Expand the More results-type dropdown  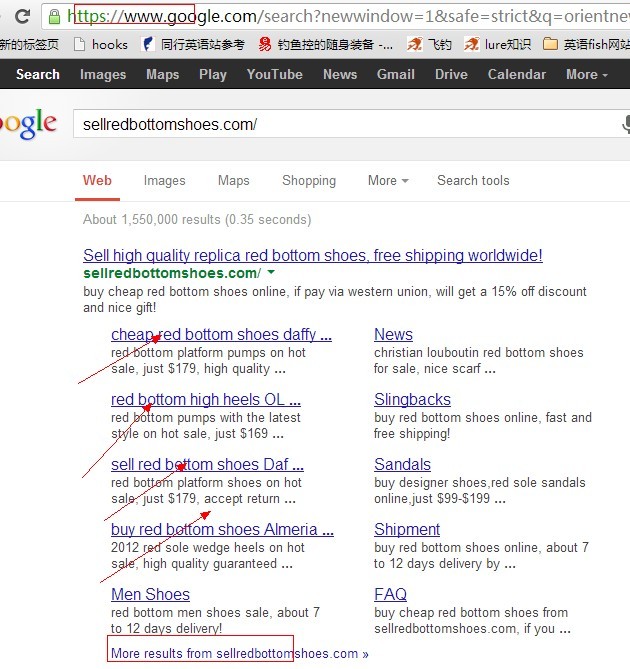point(388,180)
